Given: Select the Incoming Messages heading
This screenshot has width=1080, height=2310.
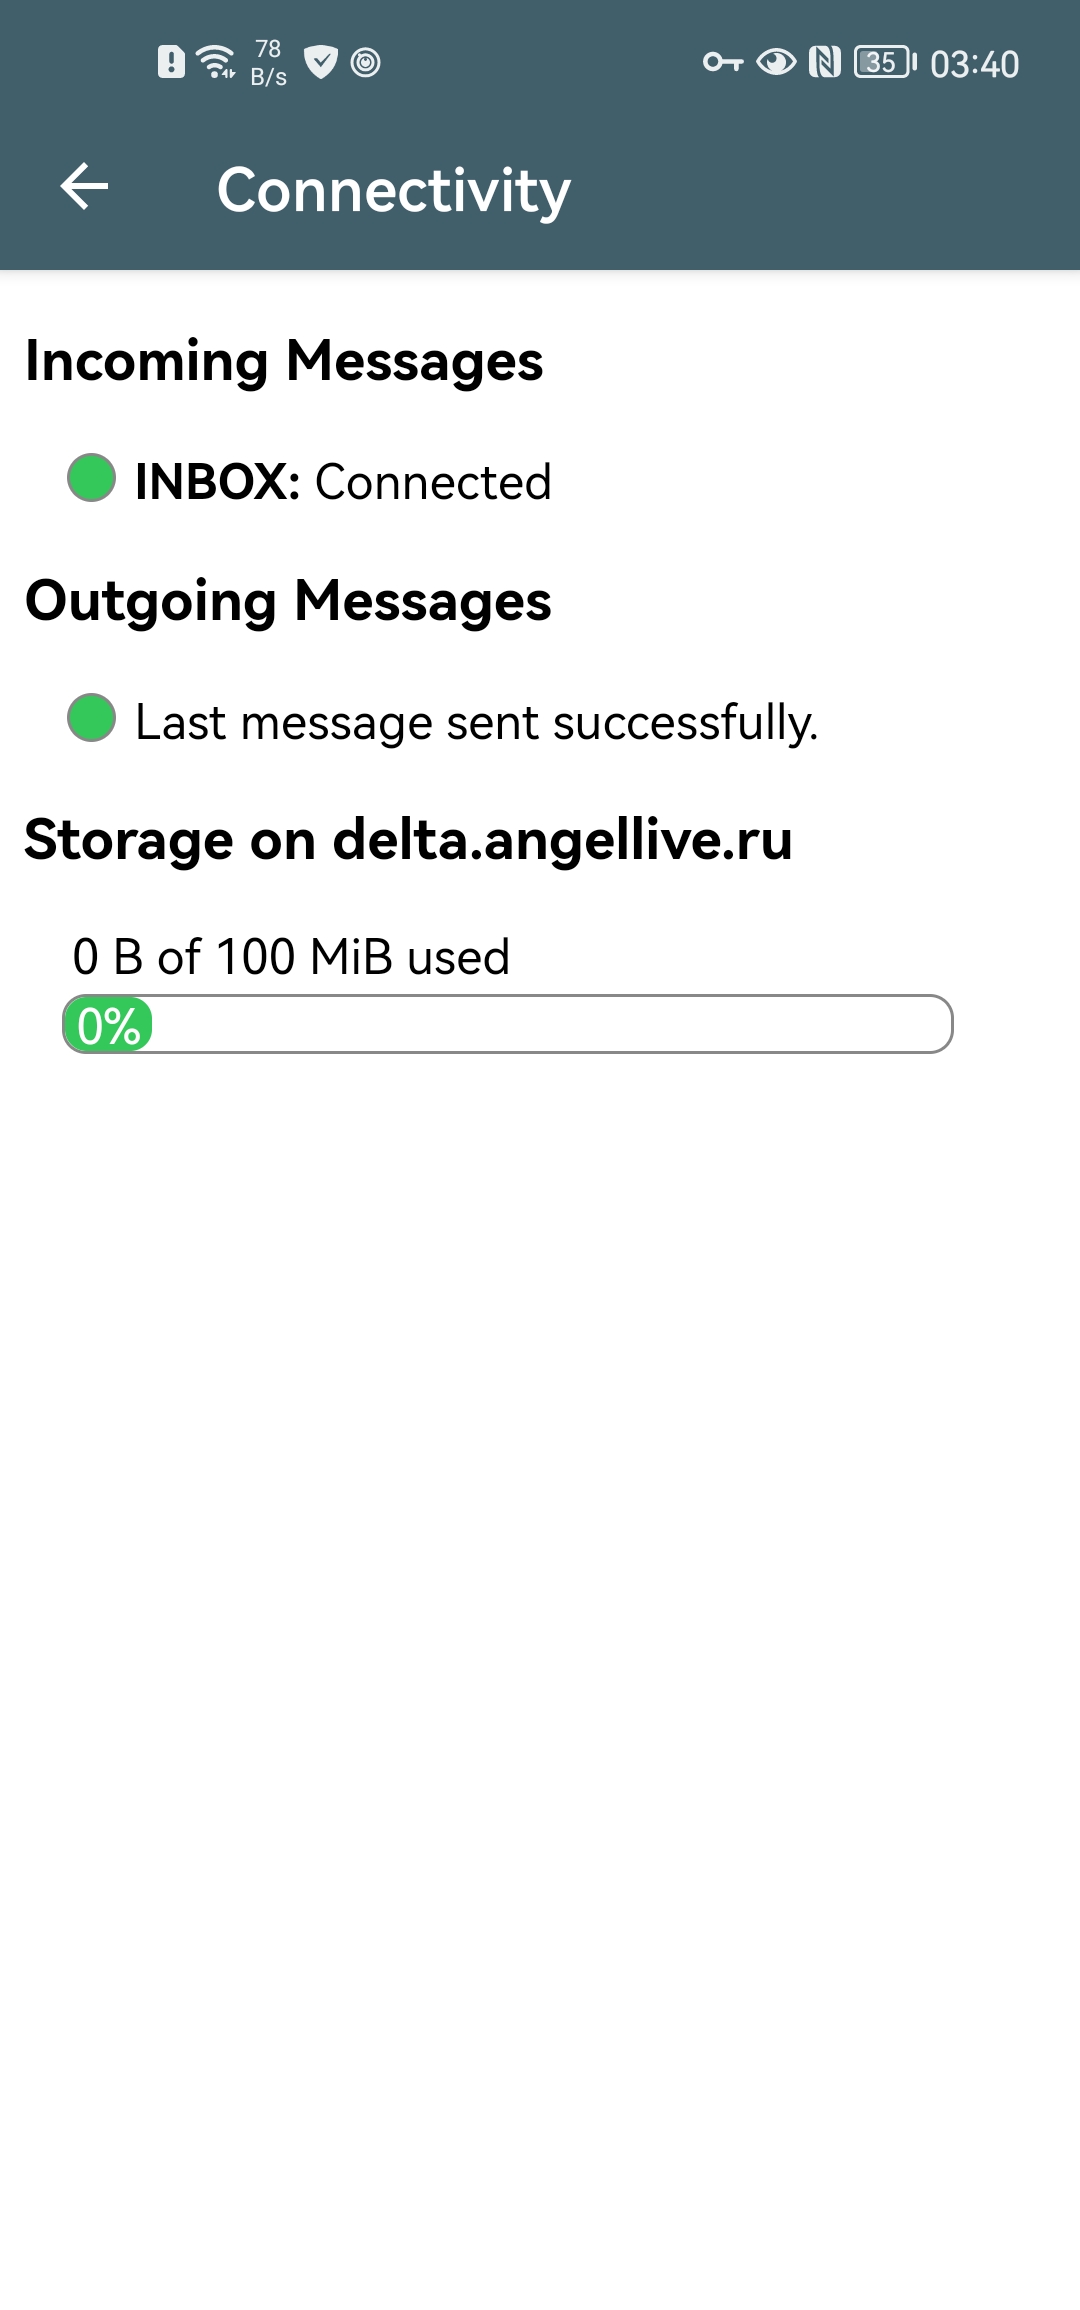Looking at the screenshot, I should click(284, 361).
